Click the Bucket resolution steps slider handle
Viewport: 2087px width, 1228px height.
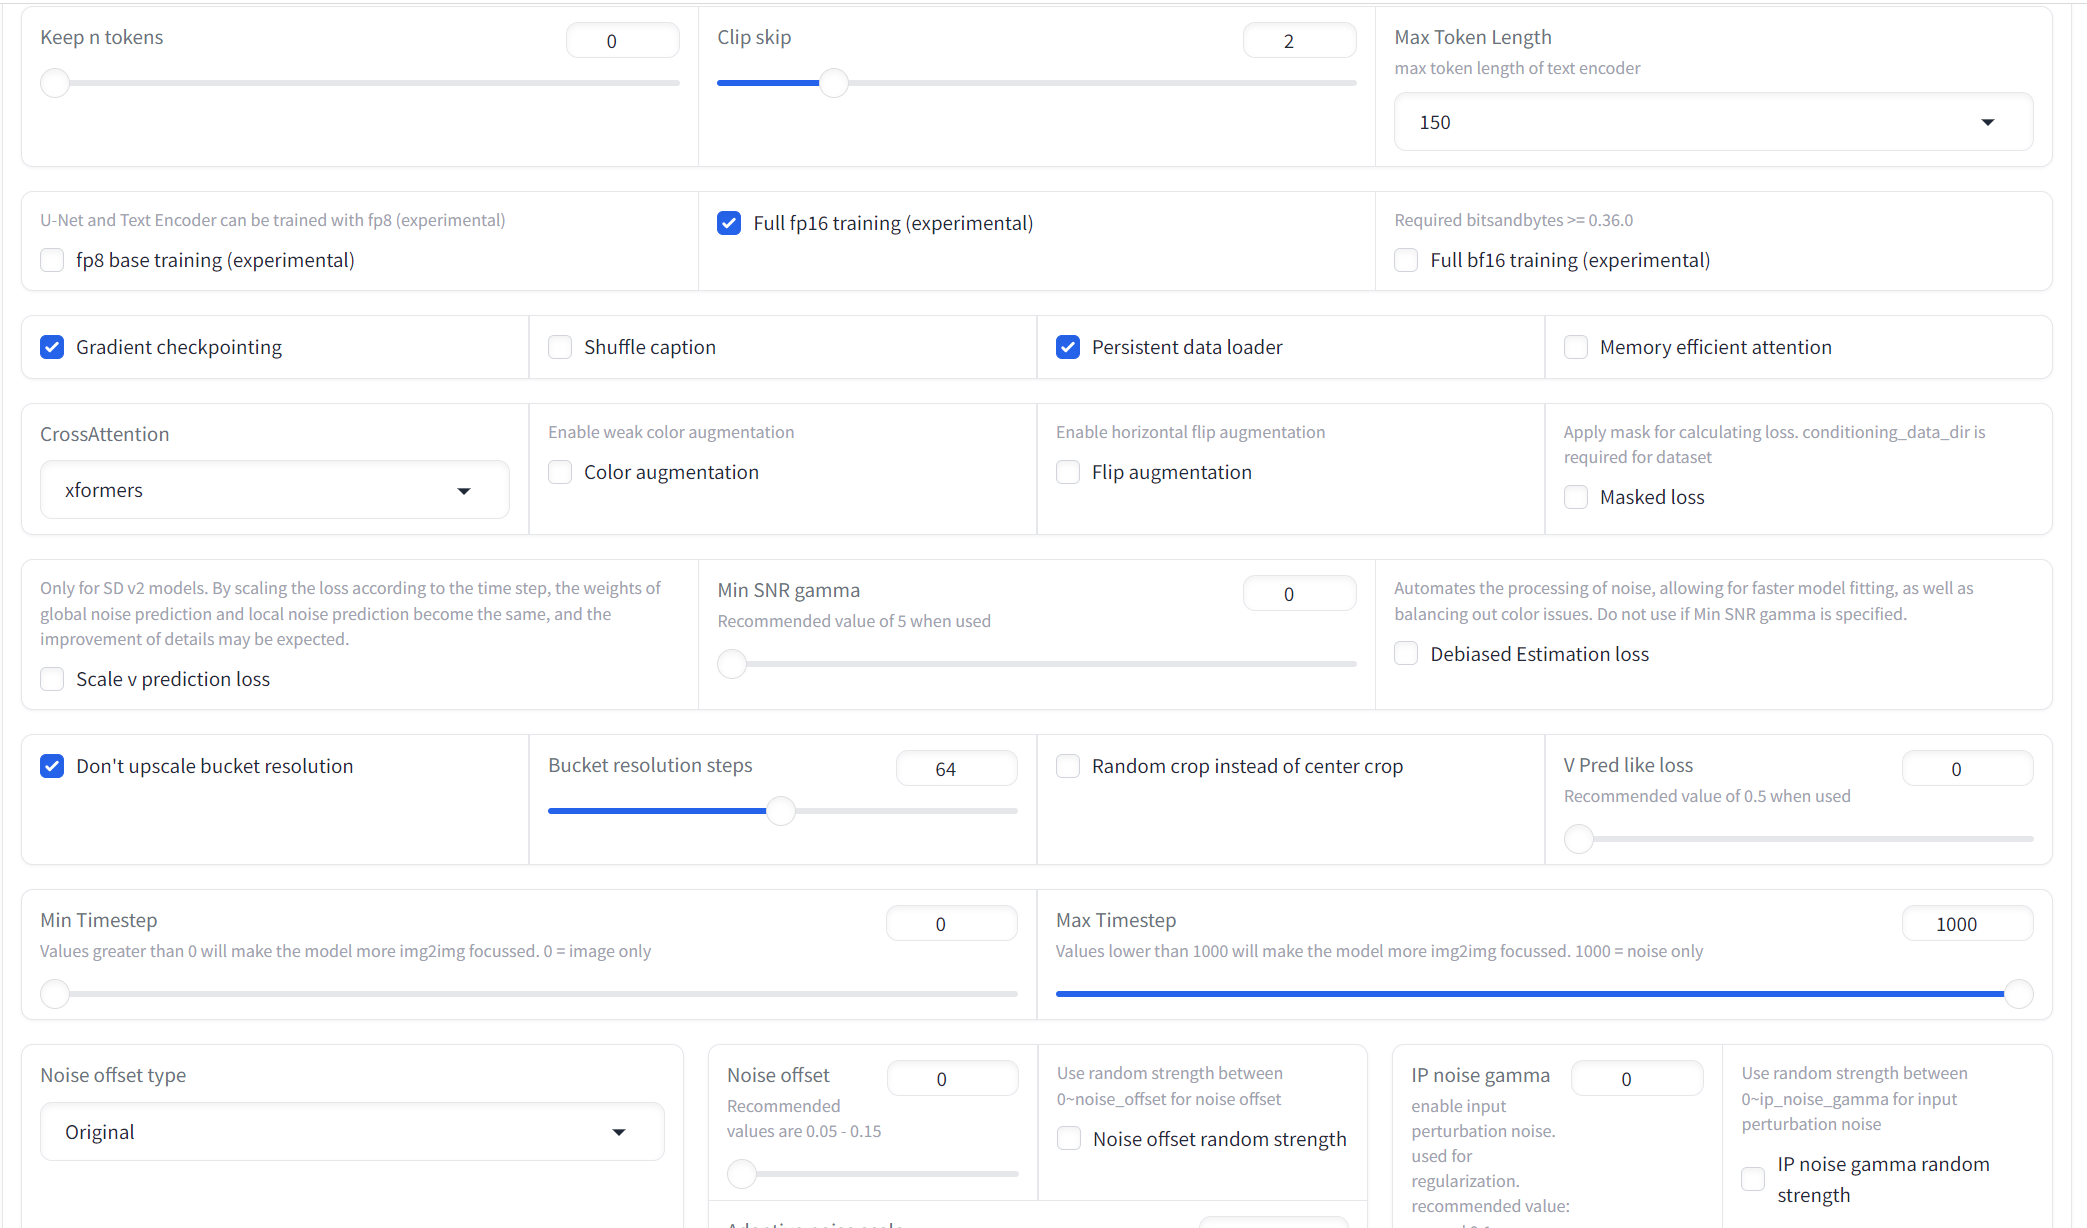(781, 811)
